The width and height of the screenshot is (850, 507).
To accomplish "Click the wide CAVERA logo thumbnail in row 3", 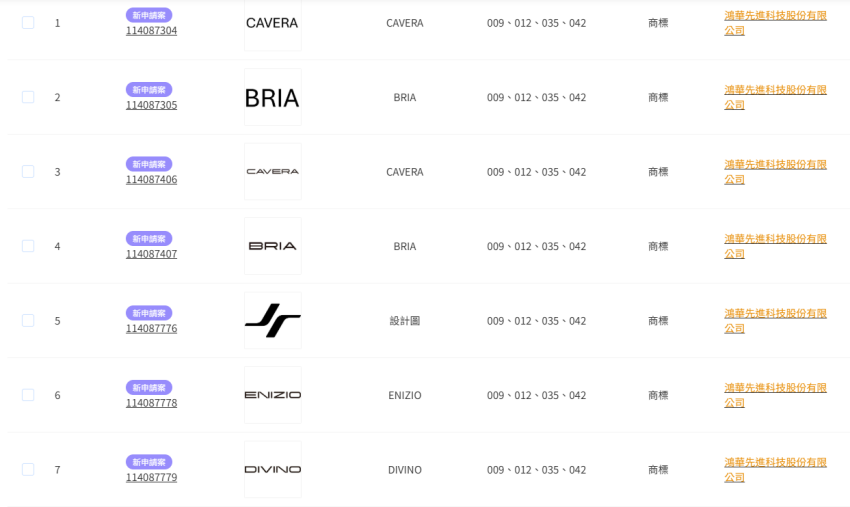I will [x=272, y=172].
